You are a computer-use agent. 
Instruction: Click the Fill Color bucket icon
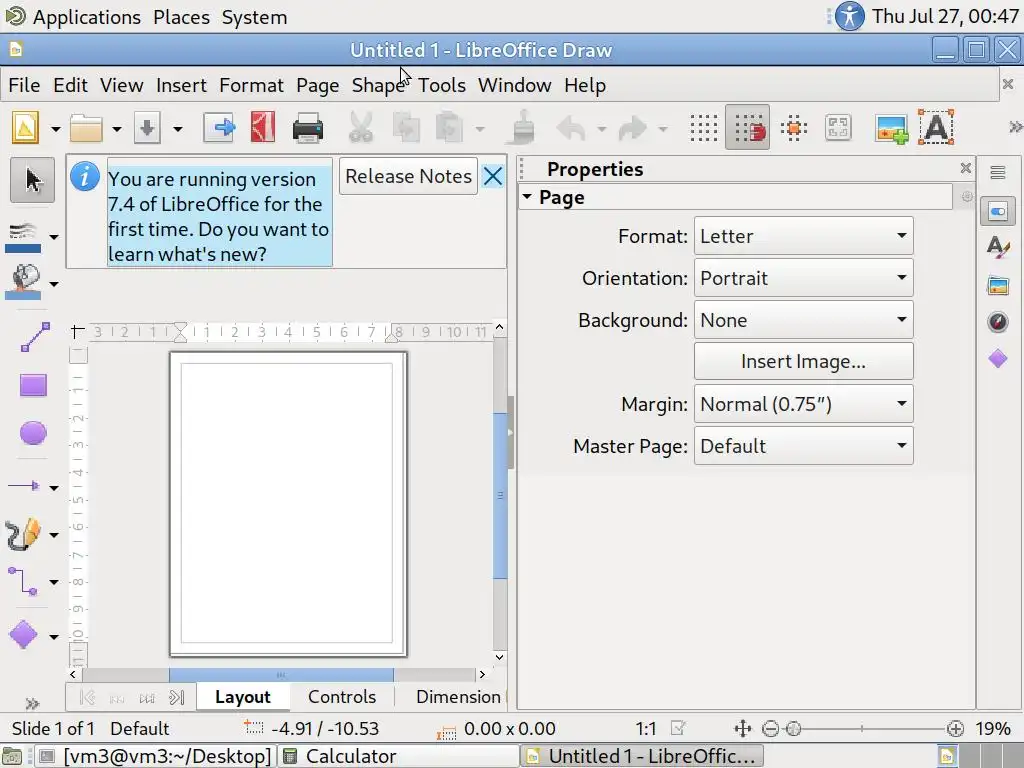(24, 281)
